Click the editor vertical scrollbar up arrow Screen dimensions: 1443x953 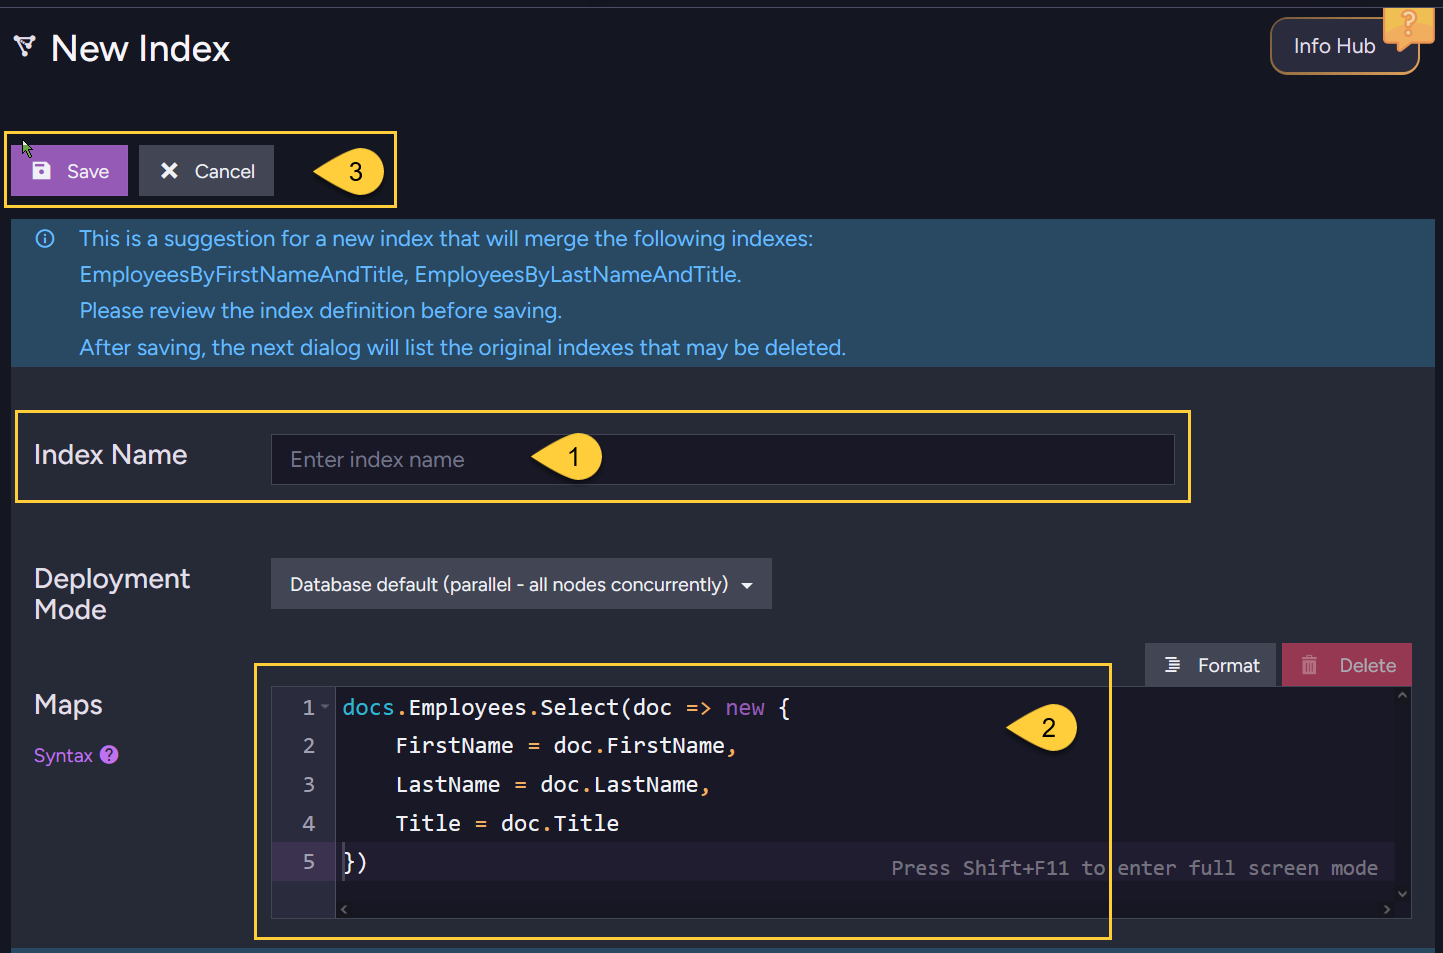click(x=1403, y=695)
